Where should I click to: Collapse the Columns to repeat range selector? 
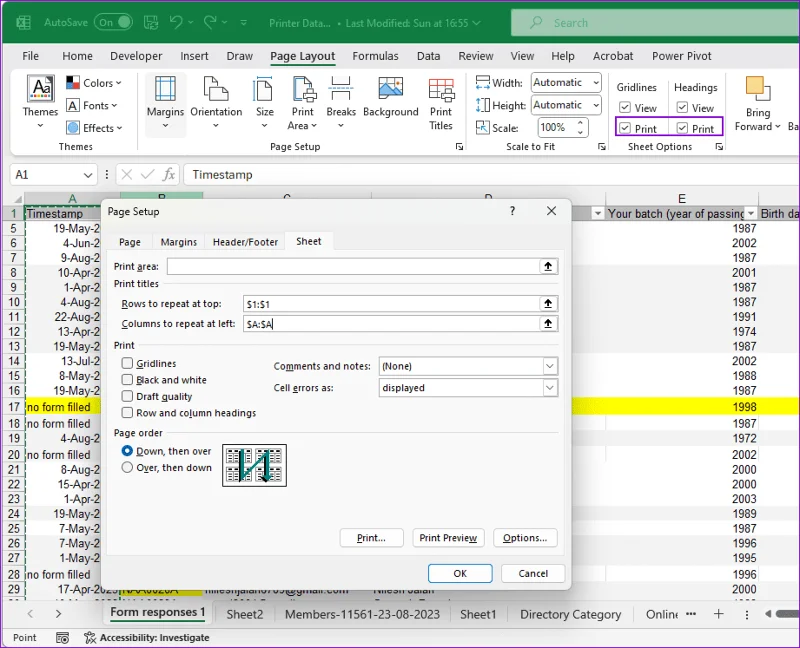[548, 323]
